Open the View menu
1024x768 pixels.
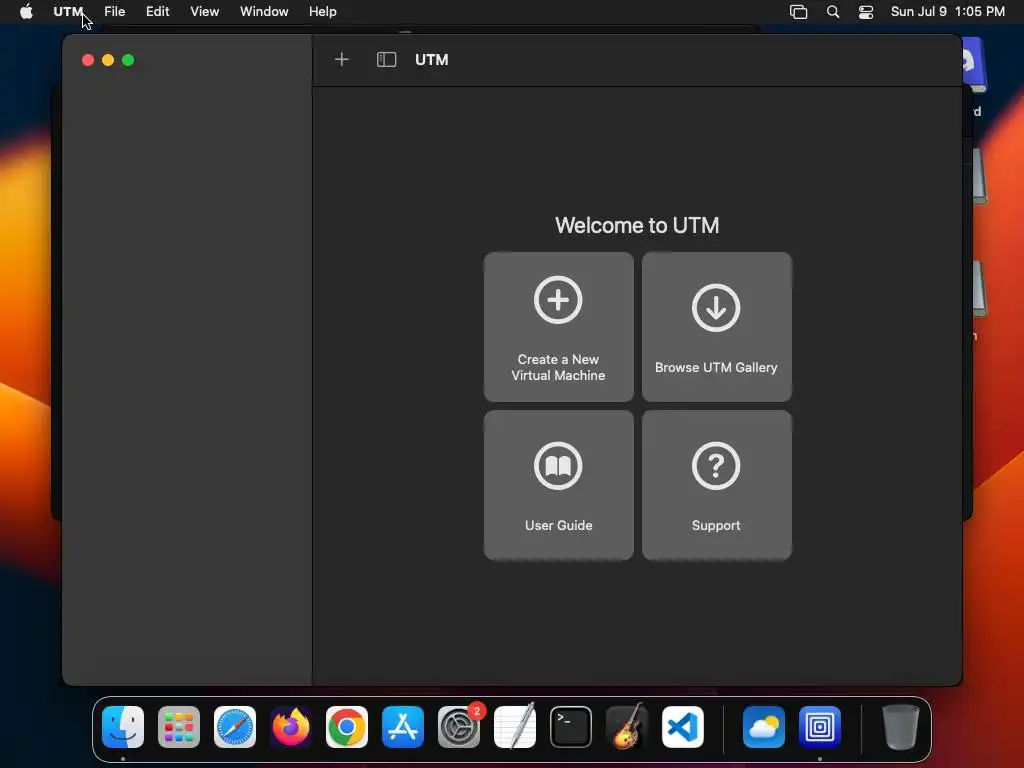204,12
